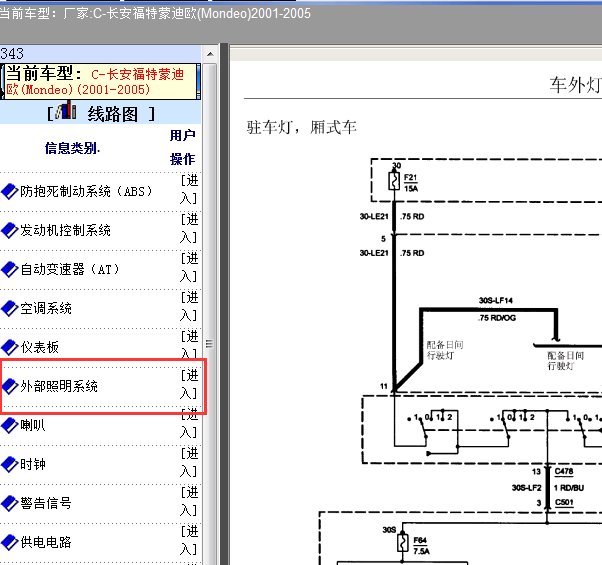Image resolution: width=602 pixels, height=565 pixels.
Task: Click the 线路图 heading
Action: [x=112, y=114]
